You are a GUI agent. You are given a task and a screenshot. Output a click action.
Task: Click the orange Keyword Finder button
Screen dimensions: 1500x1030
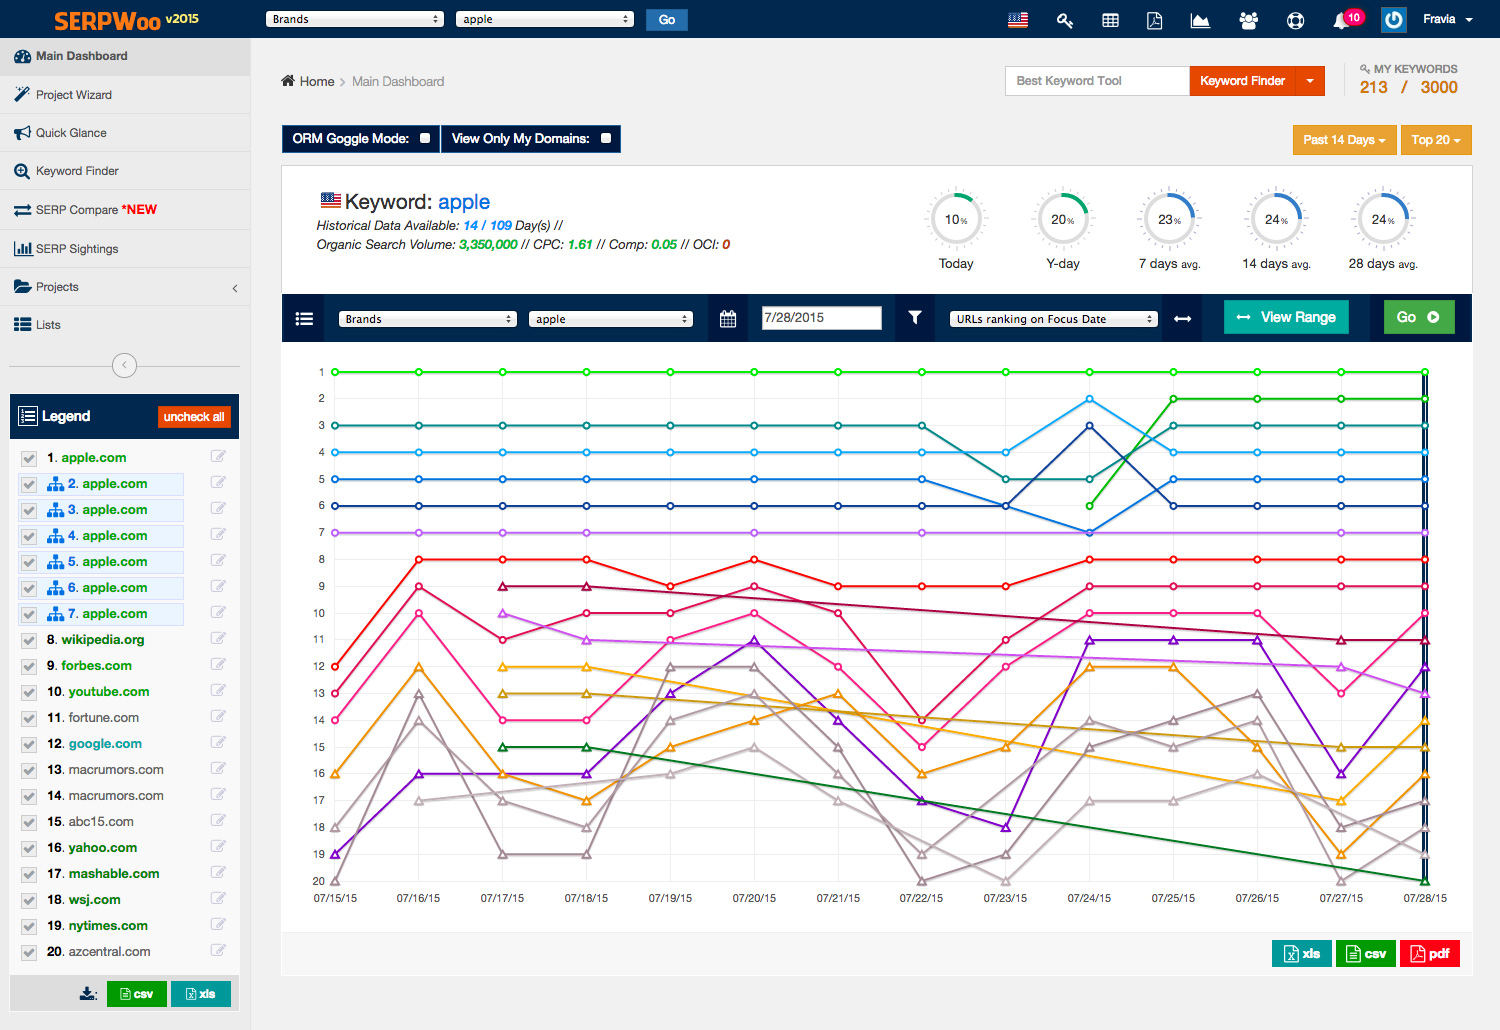1242,81
